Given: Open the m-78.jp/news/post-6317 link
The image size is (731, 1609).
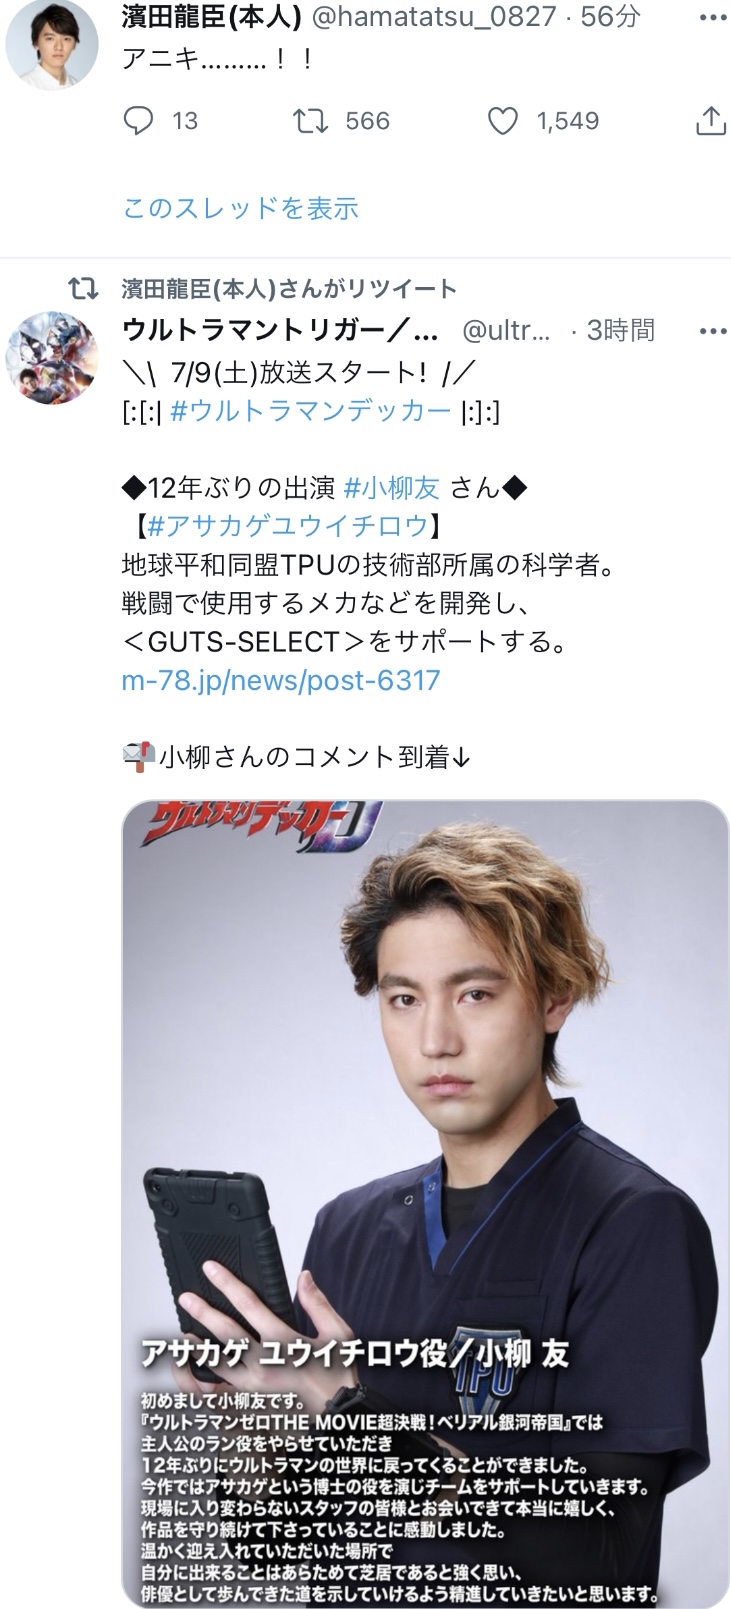Looking at the screenshot, I should click(281, 680).
